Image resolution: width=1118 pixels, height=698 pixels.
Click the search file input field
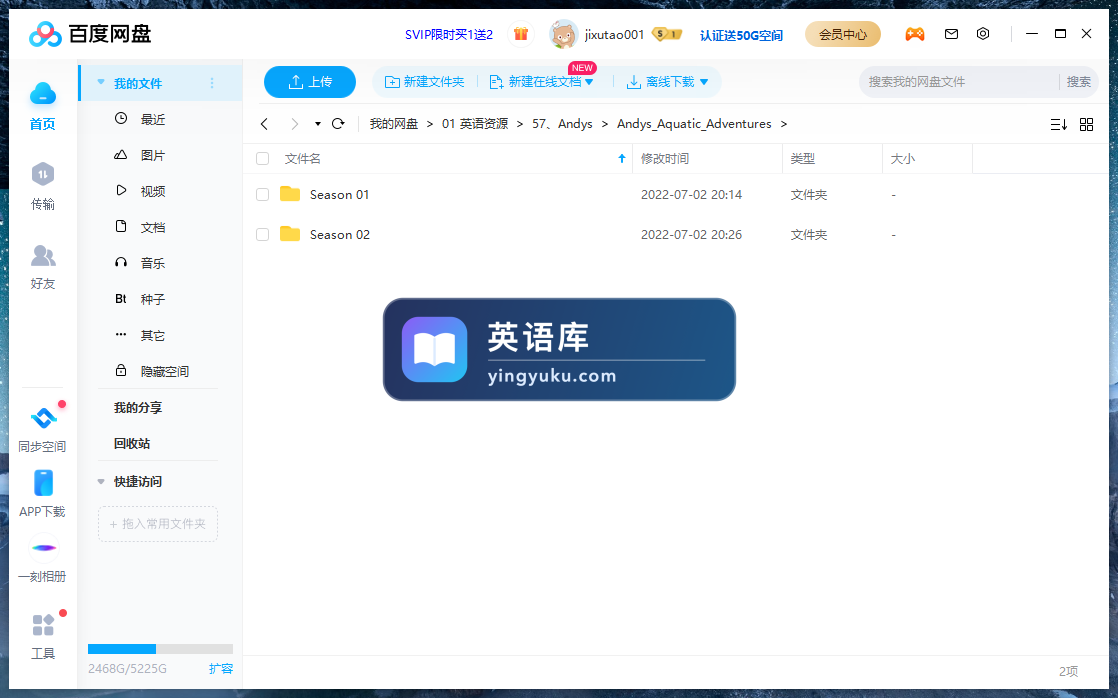pos(958,82)
